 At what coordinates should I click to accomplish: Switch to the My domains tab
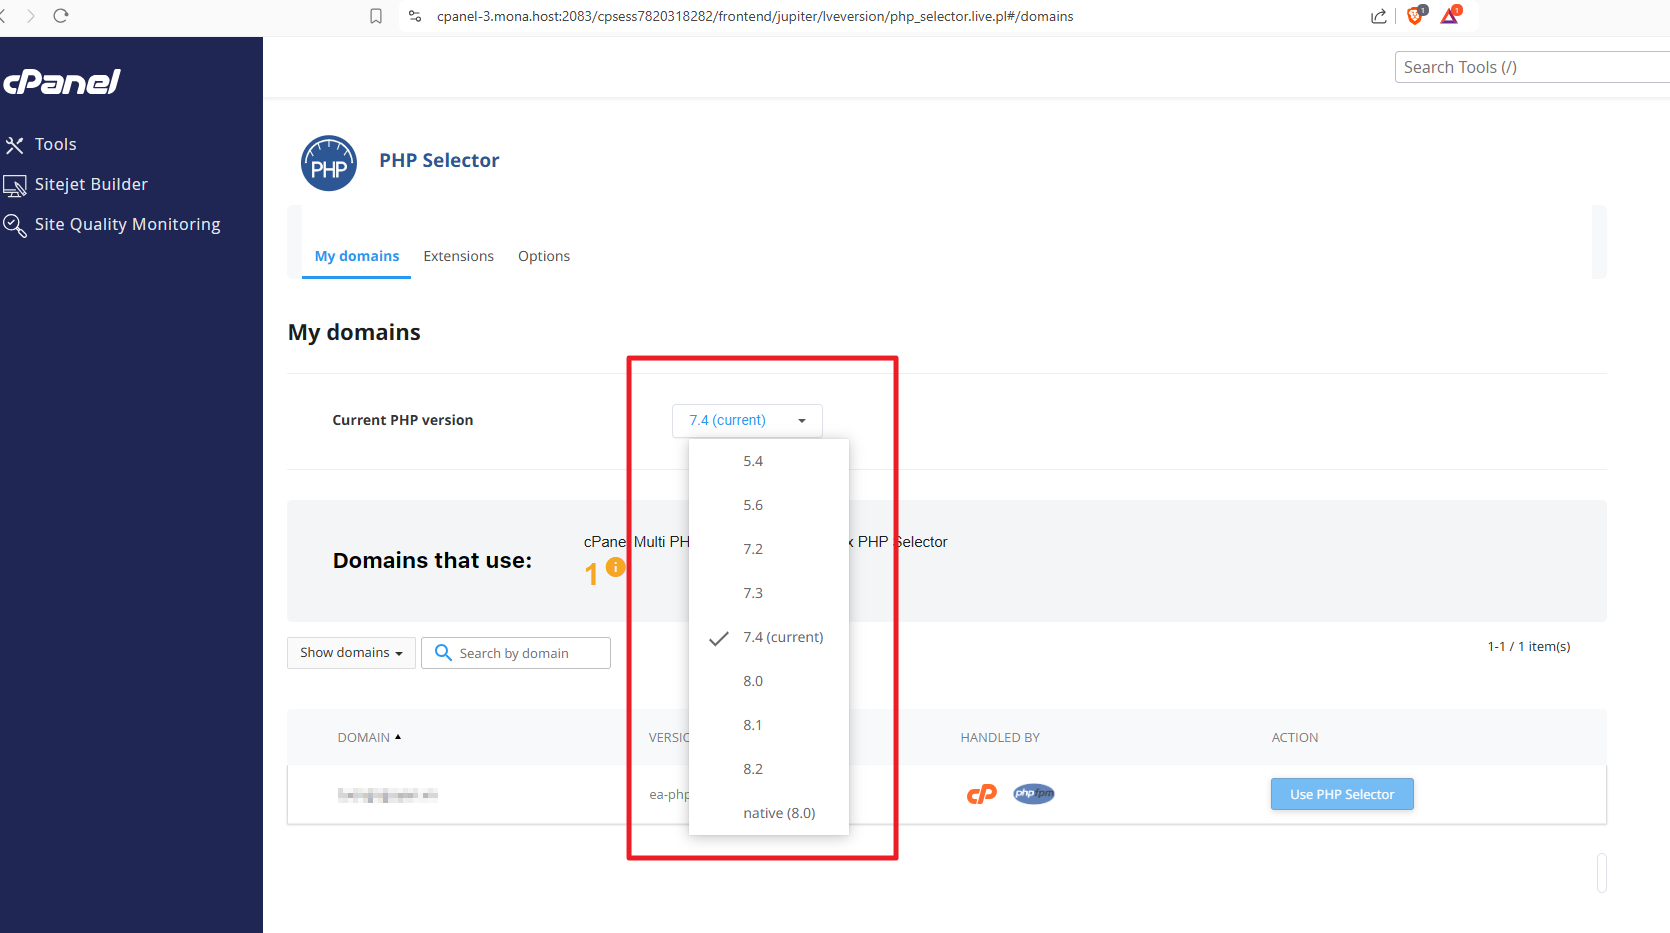(x=357, y=256)
